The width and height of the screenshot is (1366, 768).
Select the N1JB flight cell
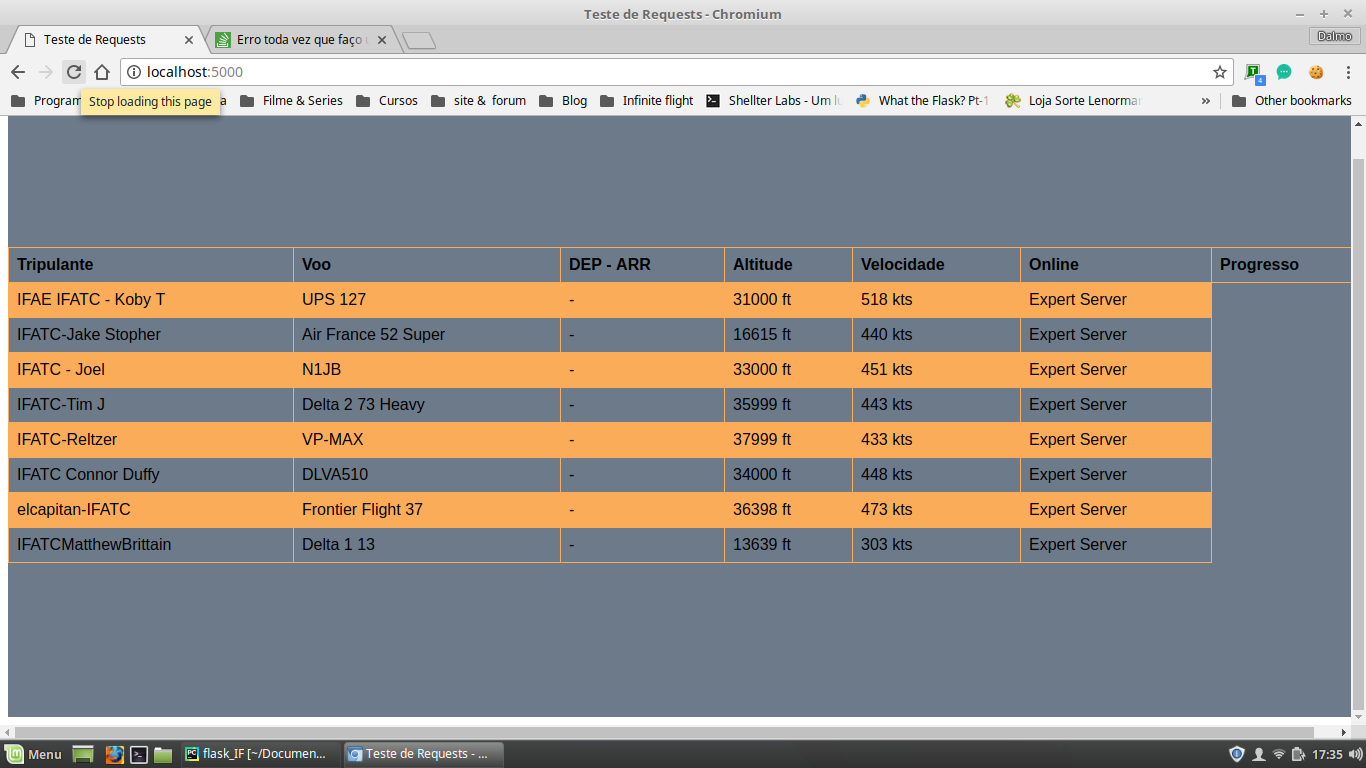[x=427, y=370]
